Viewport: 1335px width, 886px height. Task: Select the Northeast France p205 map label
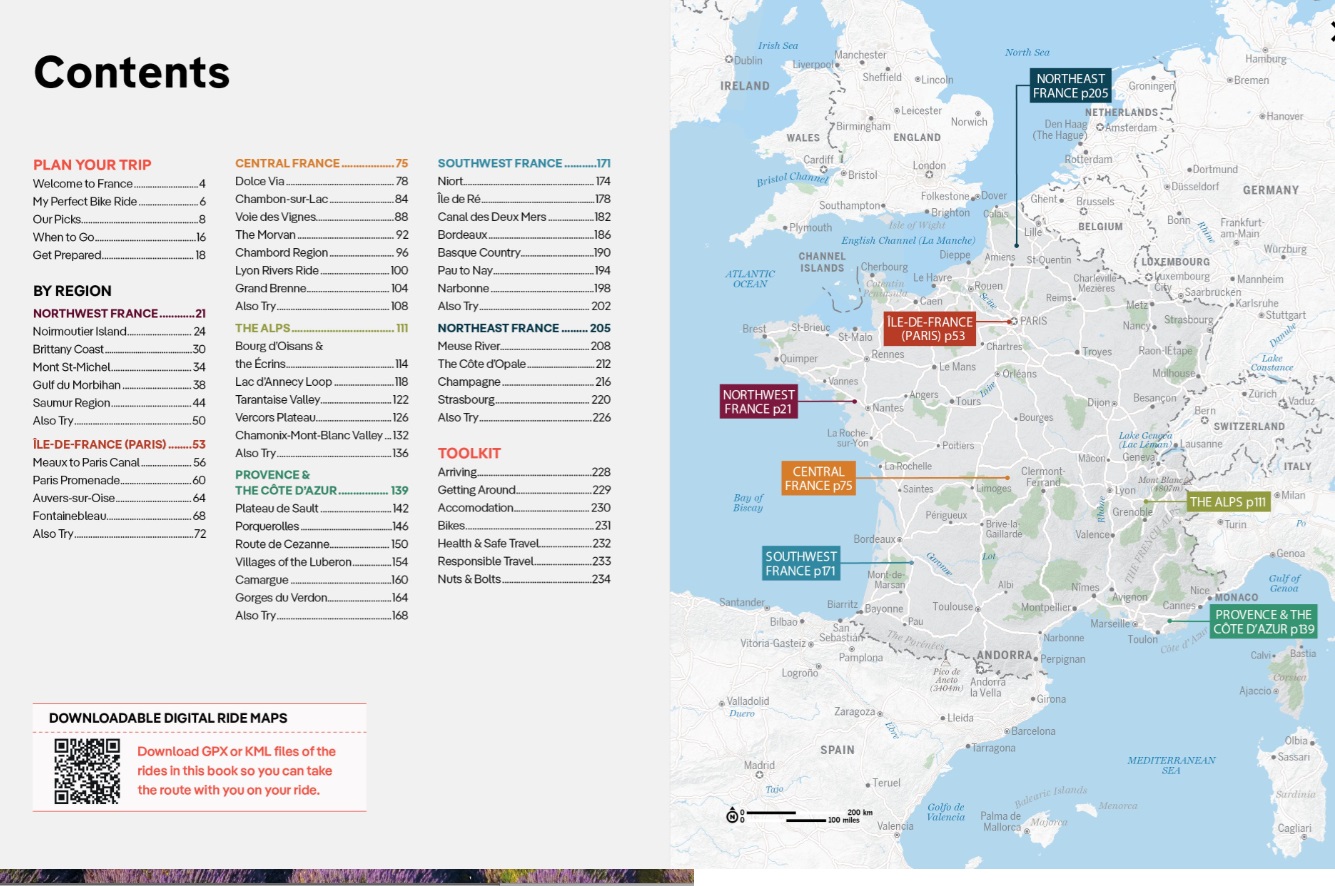1070,86
